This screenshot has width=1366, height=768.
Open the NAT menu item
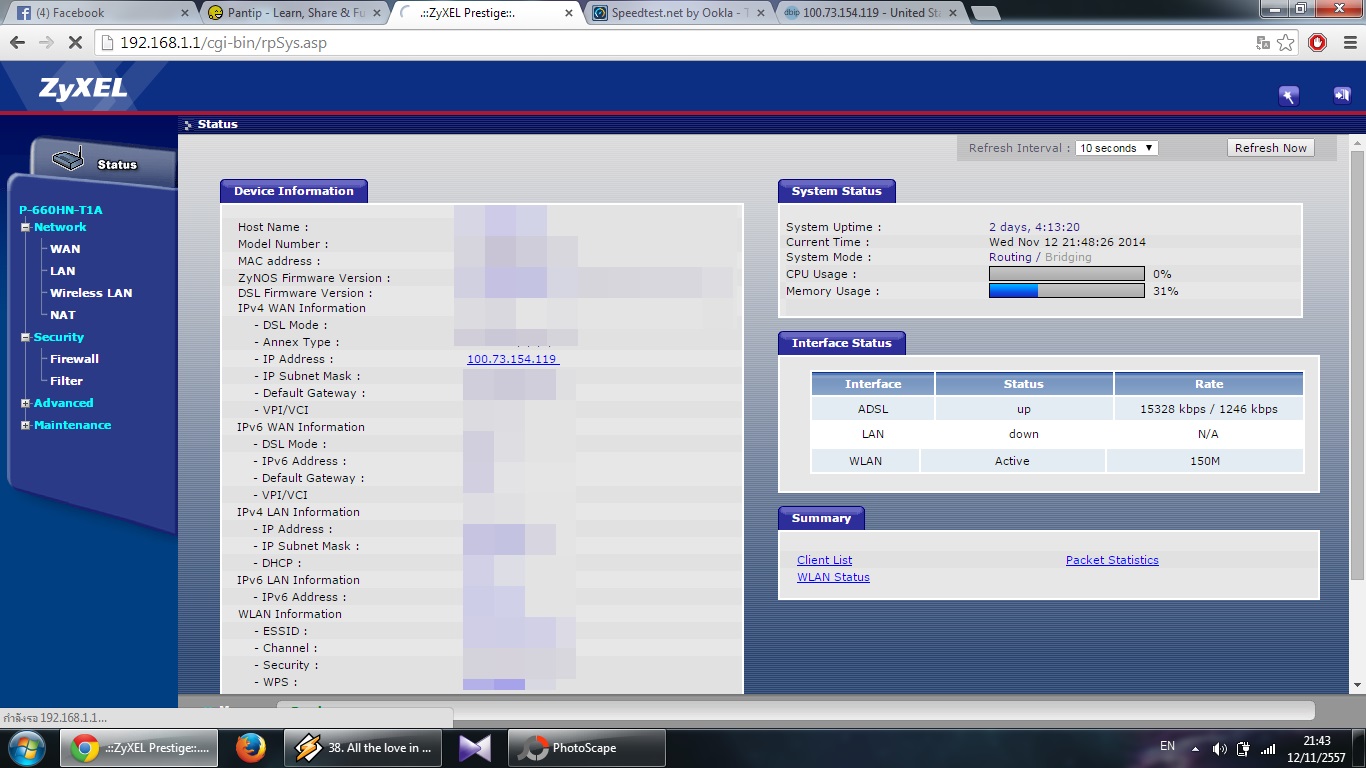(x=63, y=315)
